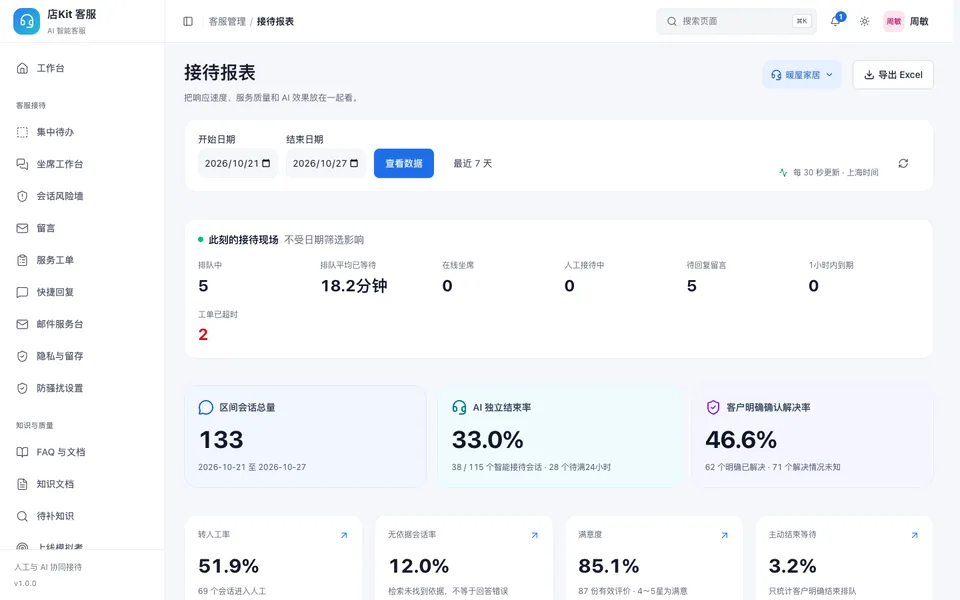Click the AI 独立结束率 33.0% value
The height and width of the screenshot is (600, 960).
point(487,440)
